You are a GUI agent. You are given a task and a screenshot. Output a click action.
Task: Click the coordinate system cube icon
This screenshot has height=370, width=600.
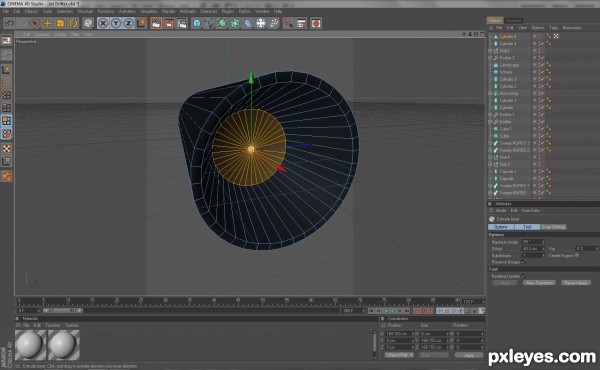(142, 23)
